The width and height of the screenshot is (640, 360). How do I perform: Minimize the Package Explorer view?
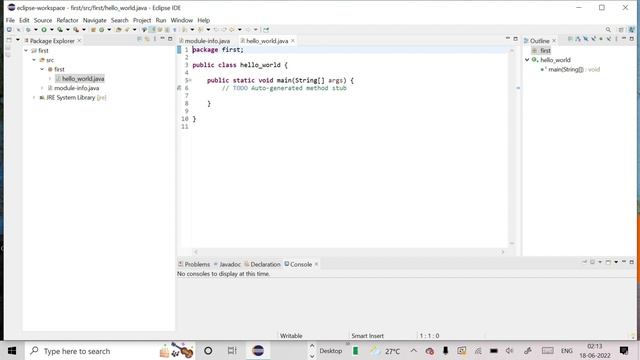click(x=162, y=38)
